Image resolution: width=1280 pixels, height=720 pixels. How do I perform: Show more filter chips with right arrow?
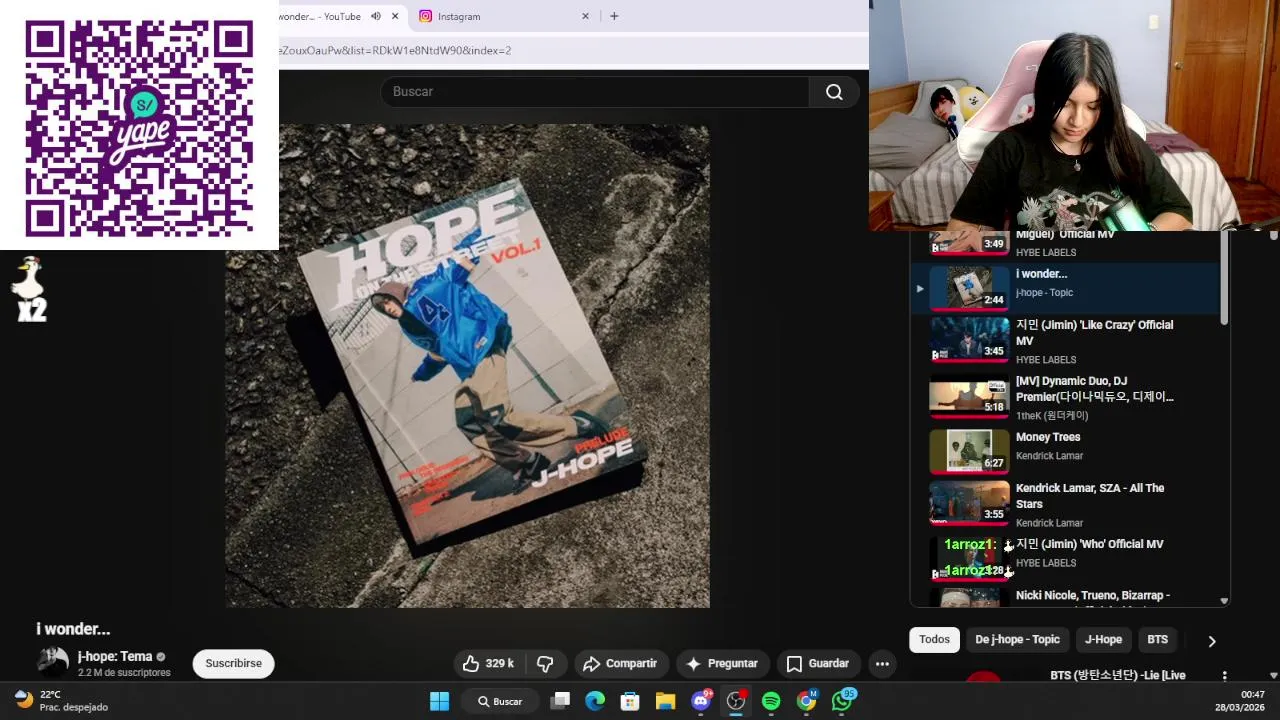pos(1212,641)
